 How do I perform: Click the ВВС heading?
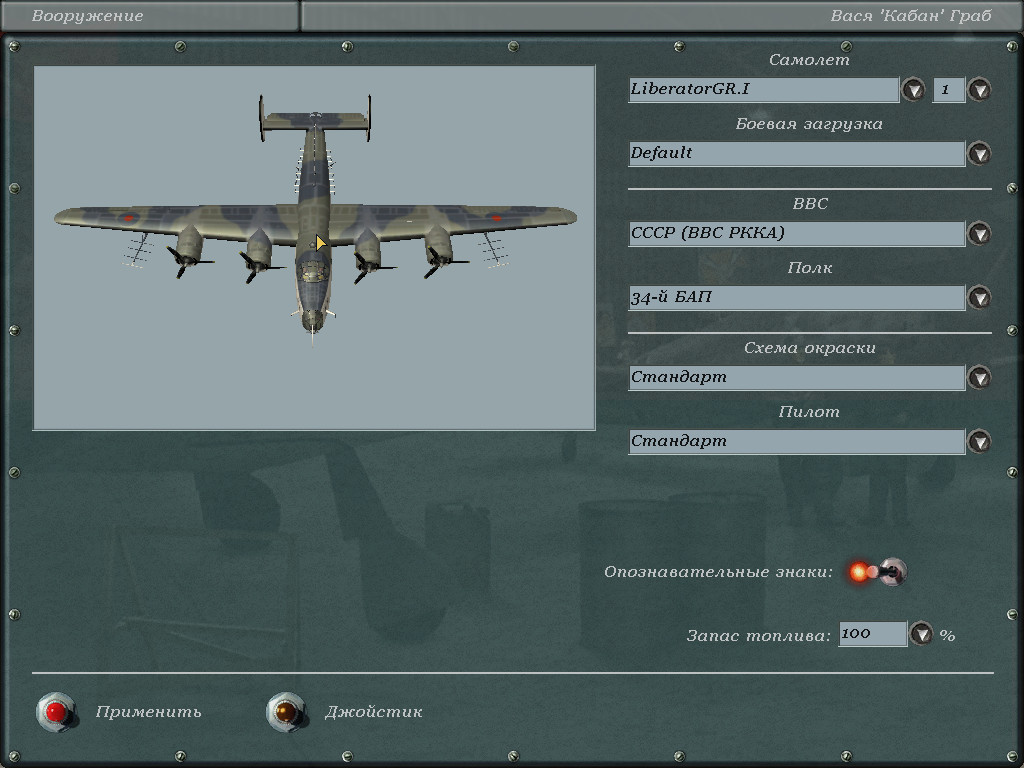click(x=810, y=204)
